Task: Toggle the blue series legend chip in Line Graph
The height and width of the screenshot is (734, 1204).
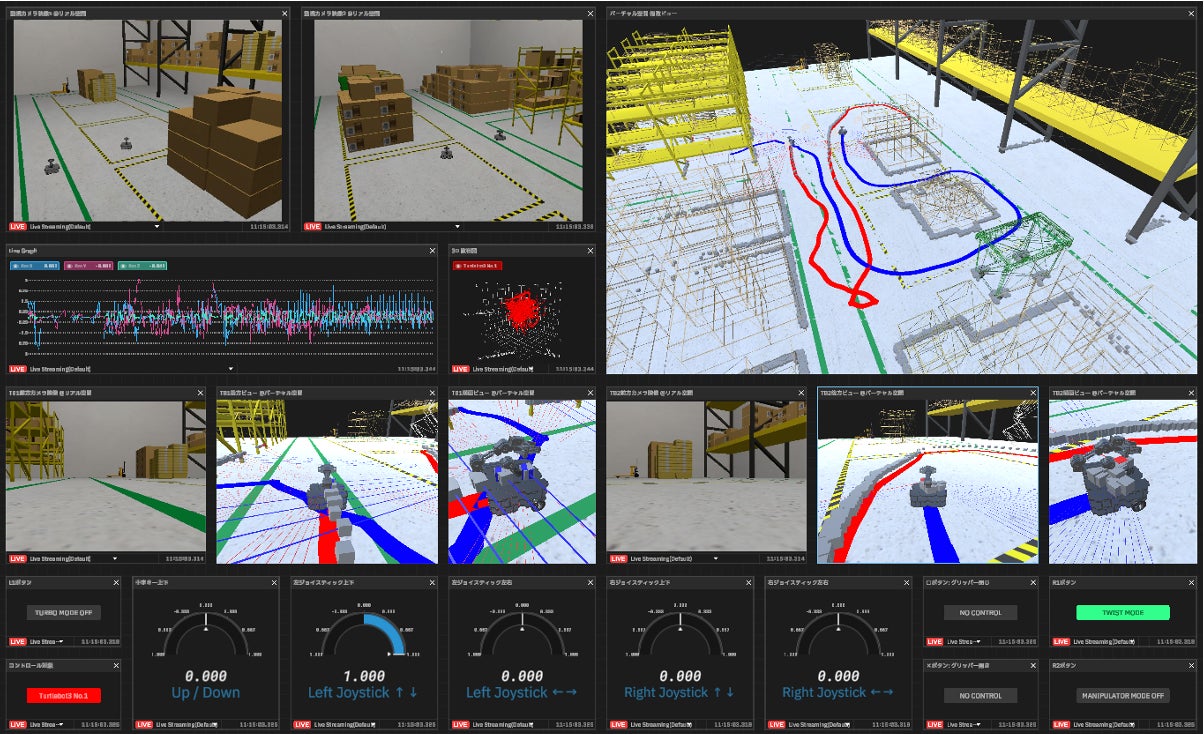Action: pos(33,266)
